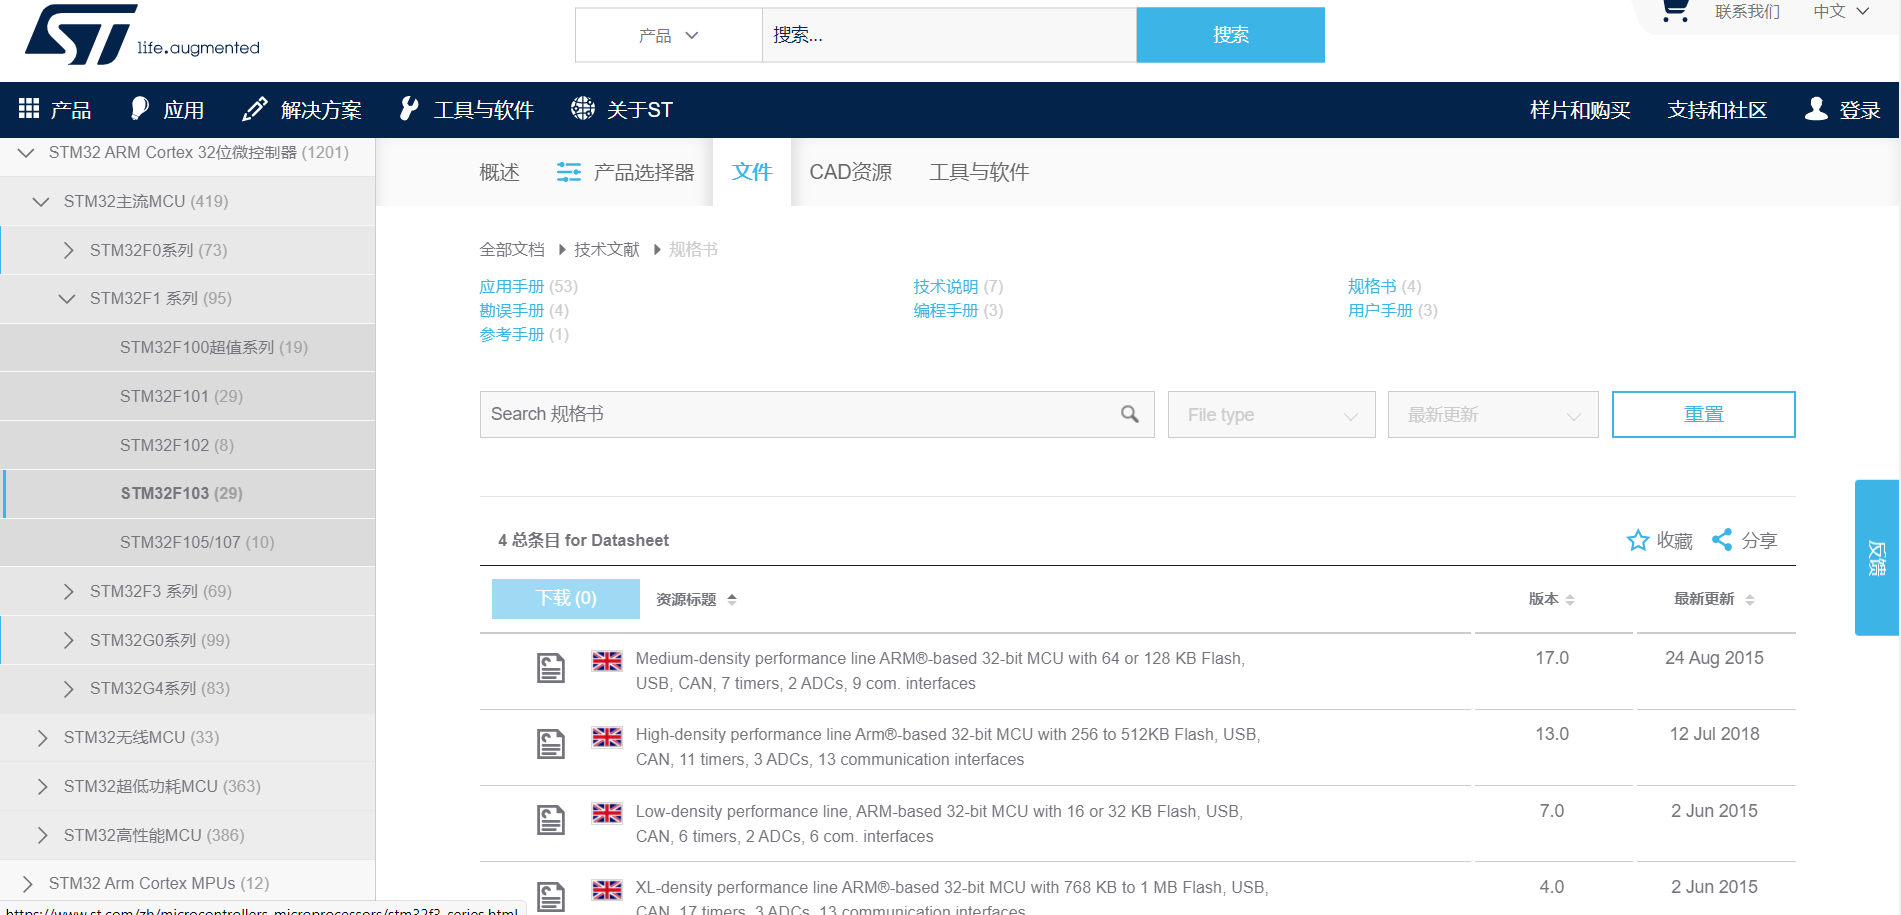This screenshot has width=1901, height=915.
Task: Click the ST life.augmented logo
Action: pos(141,35)
